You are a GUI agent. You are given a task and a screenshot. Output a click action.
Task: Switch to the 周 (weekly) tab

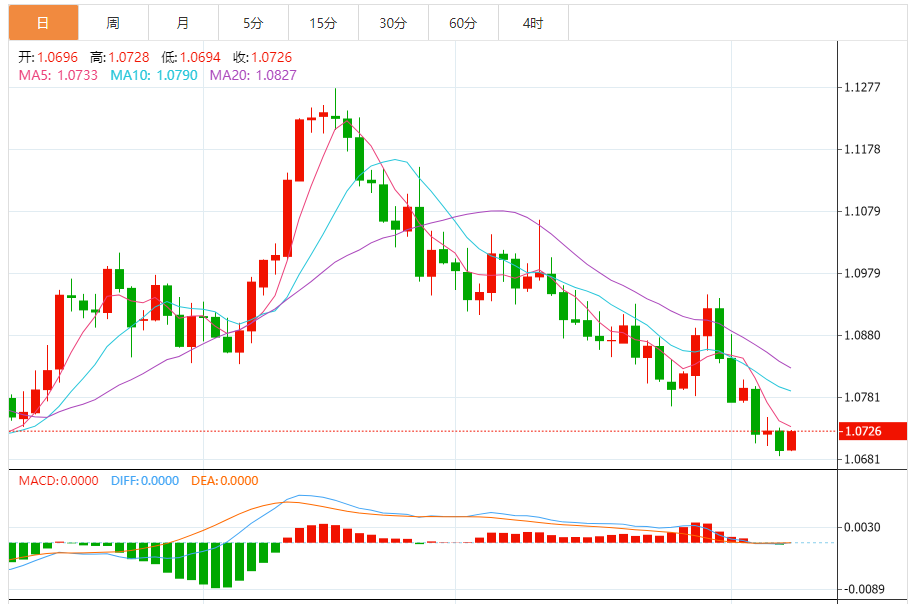113,23
